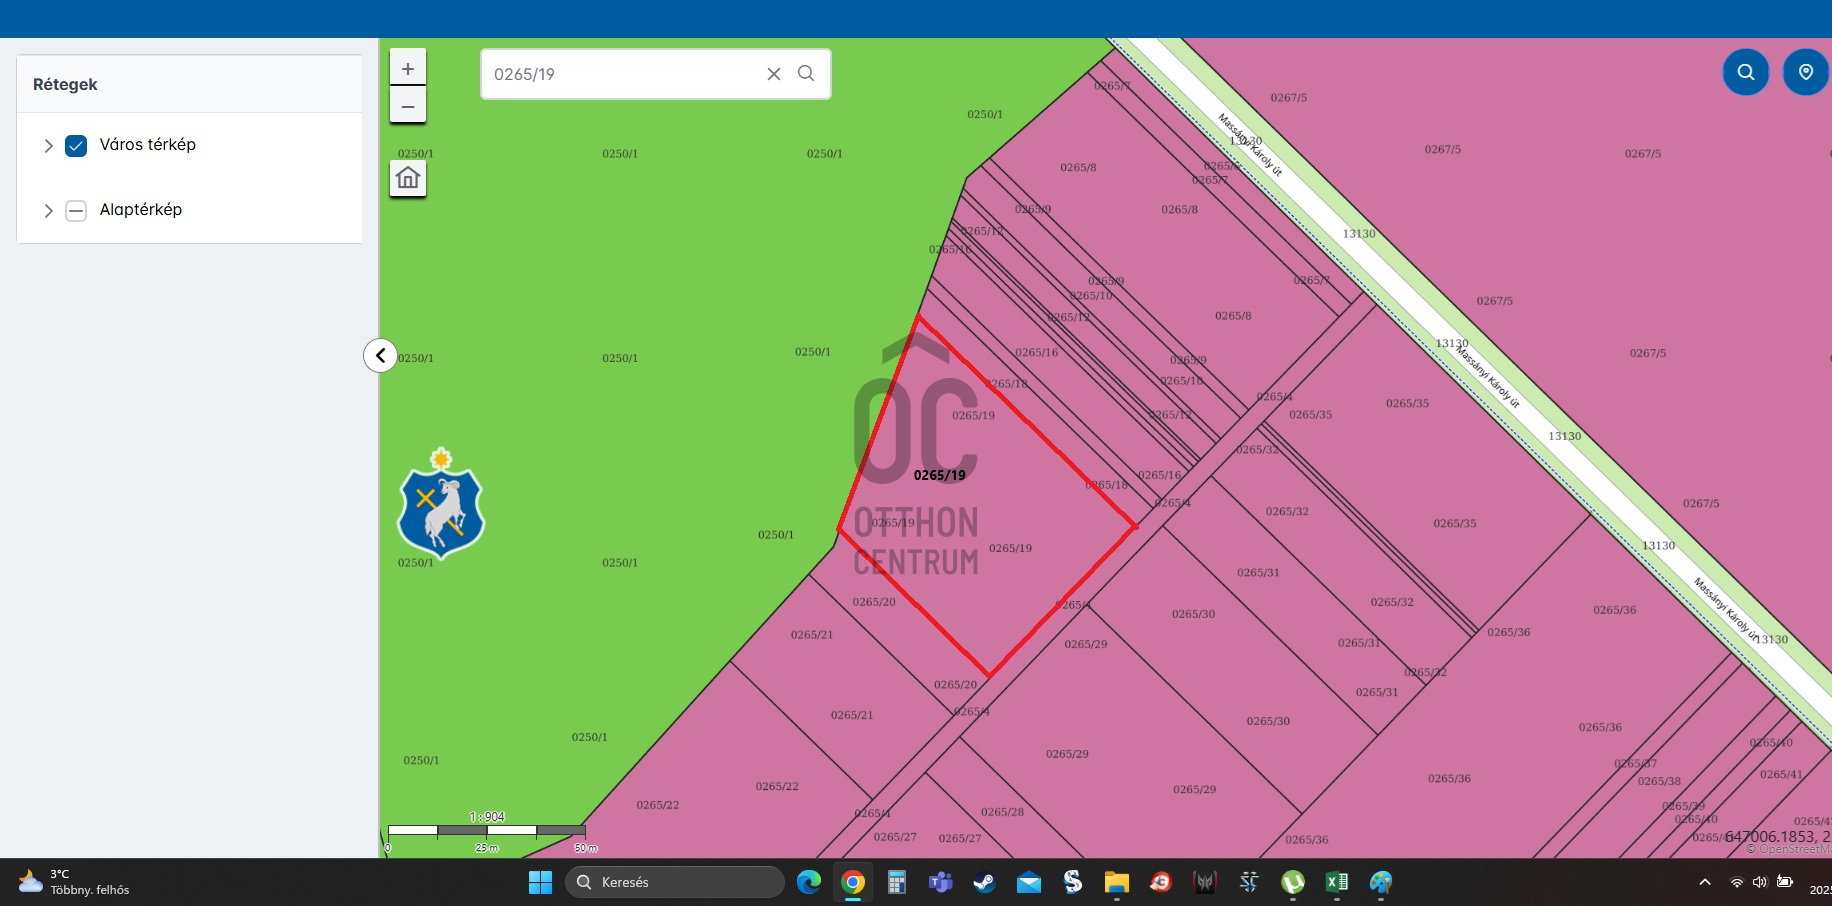1832x906 pixels.
Task: Expand the Város térkép layer group
Action: pos(48,146)
